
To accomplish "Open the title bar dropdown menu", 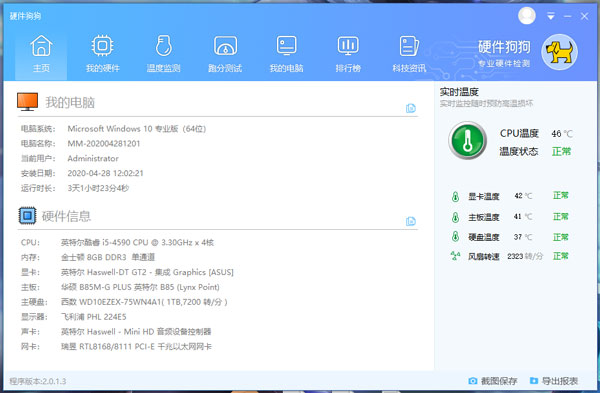I will point(551,16).
